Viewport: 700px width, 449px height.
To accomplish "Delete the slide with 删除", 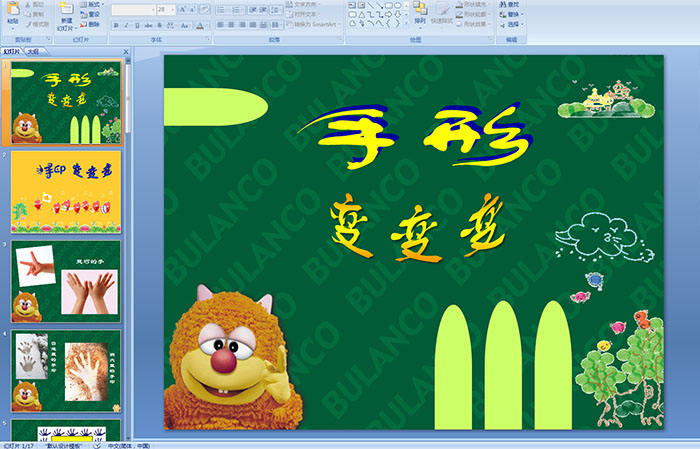I will coord(89,24).
